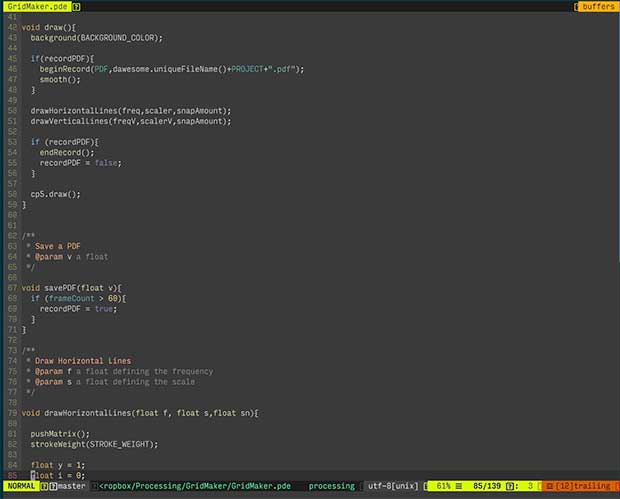Click the 61% scroll percentage indicator
This screenshot has height=499, width=620.
click(443, 486)
